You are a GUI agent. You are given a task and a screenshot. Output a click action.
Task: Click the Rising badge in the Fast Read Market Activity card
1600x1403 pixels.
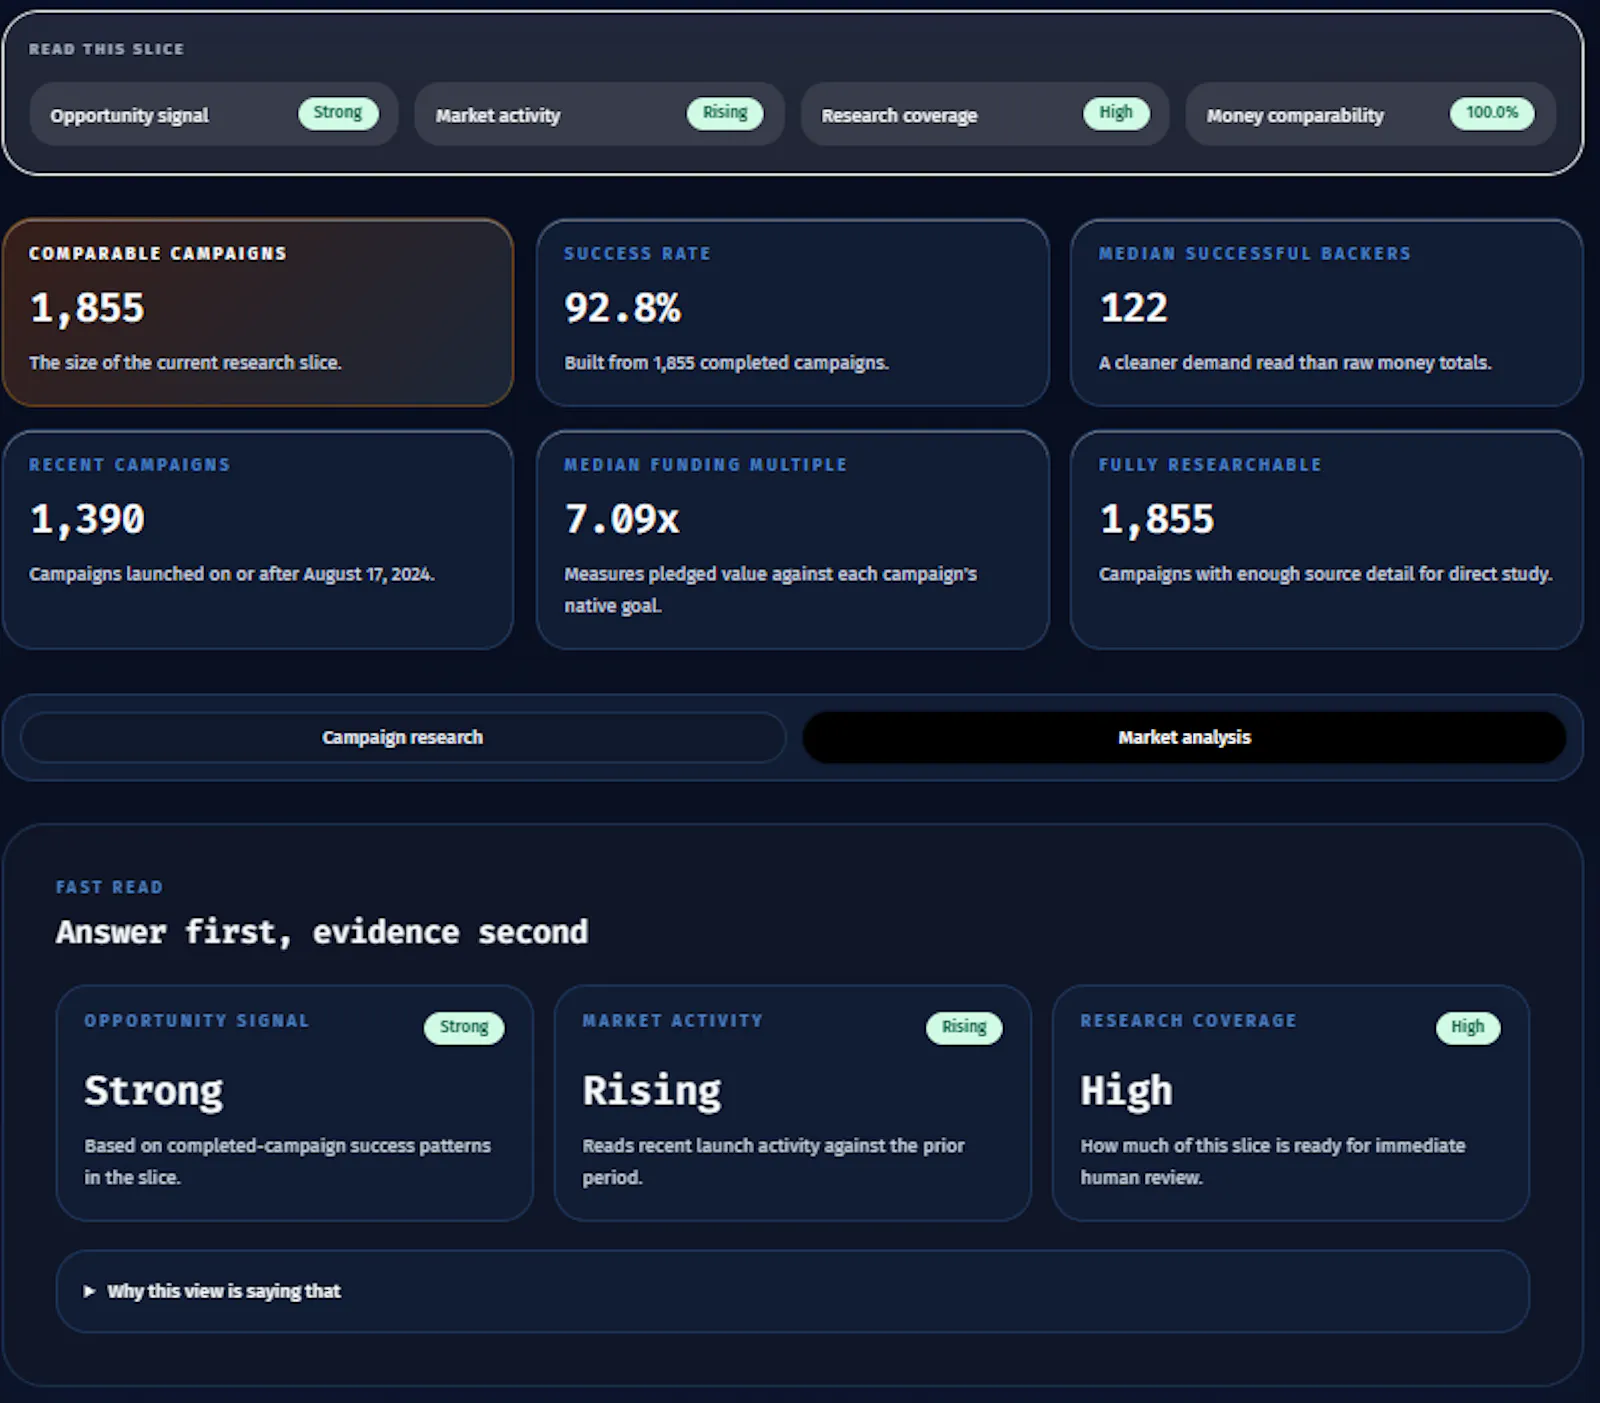coord(964,1027)
